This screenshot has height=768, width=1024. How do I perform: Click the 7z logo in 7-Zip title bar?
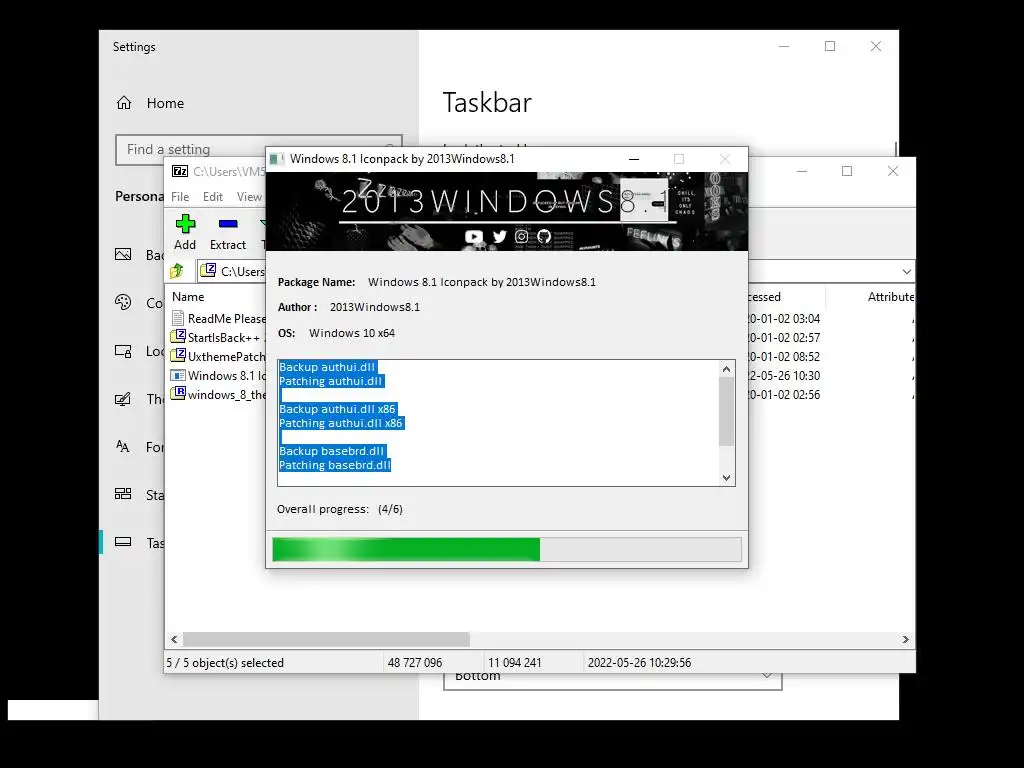[180, 171]
